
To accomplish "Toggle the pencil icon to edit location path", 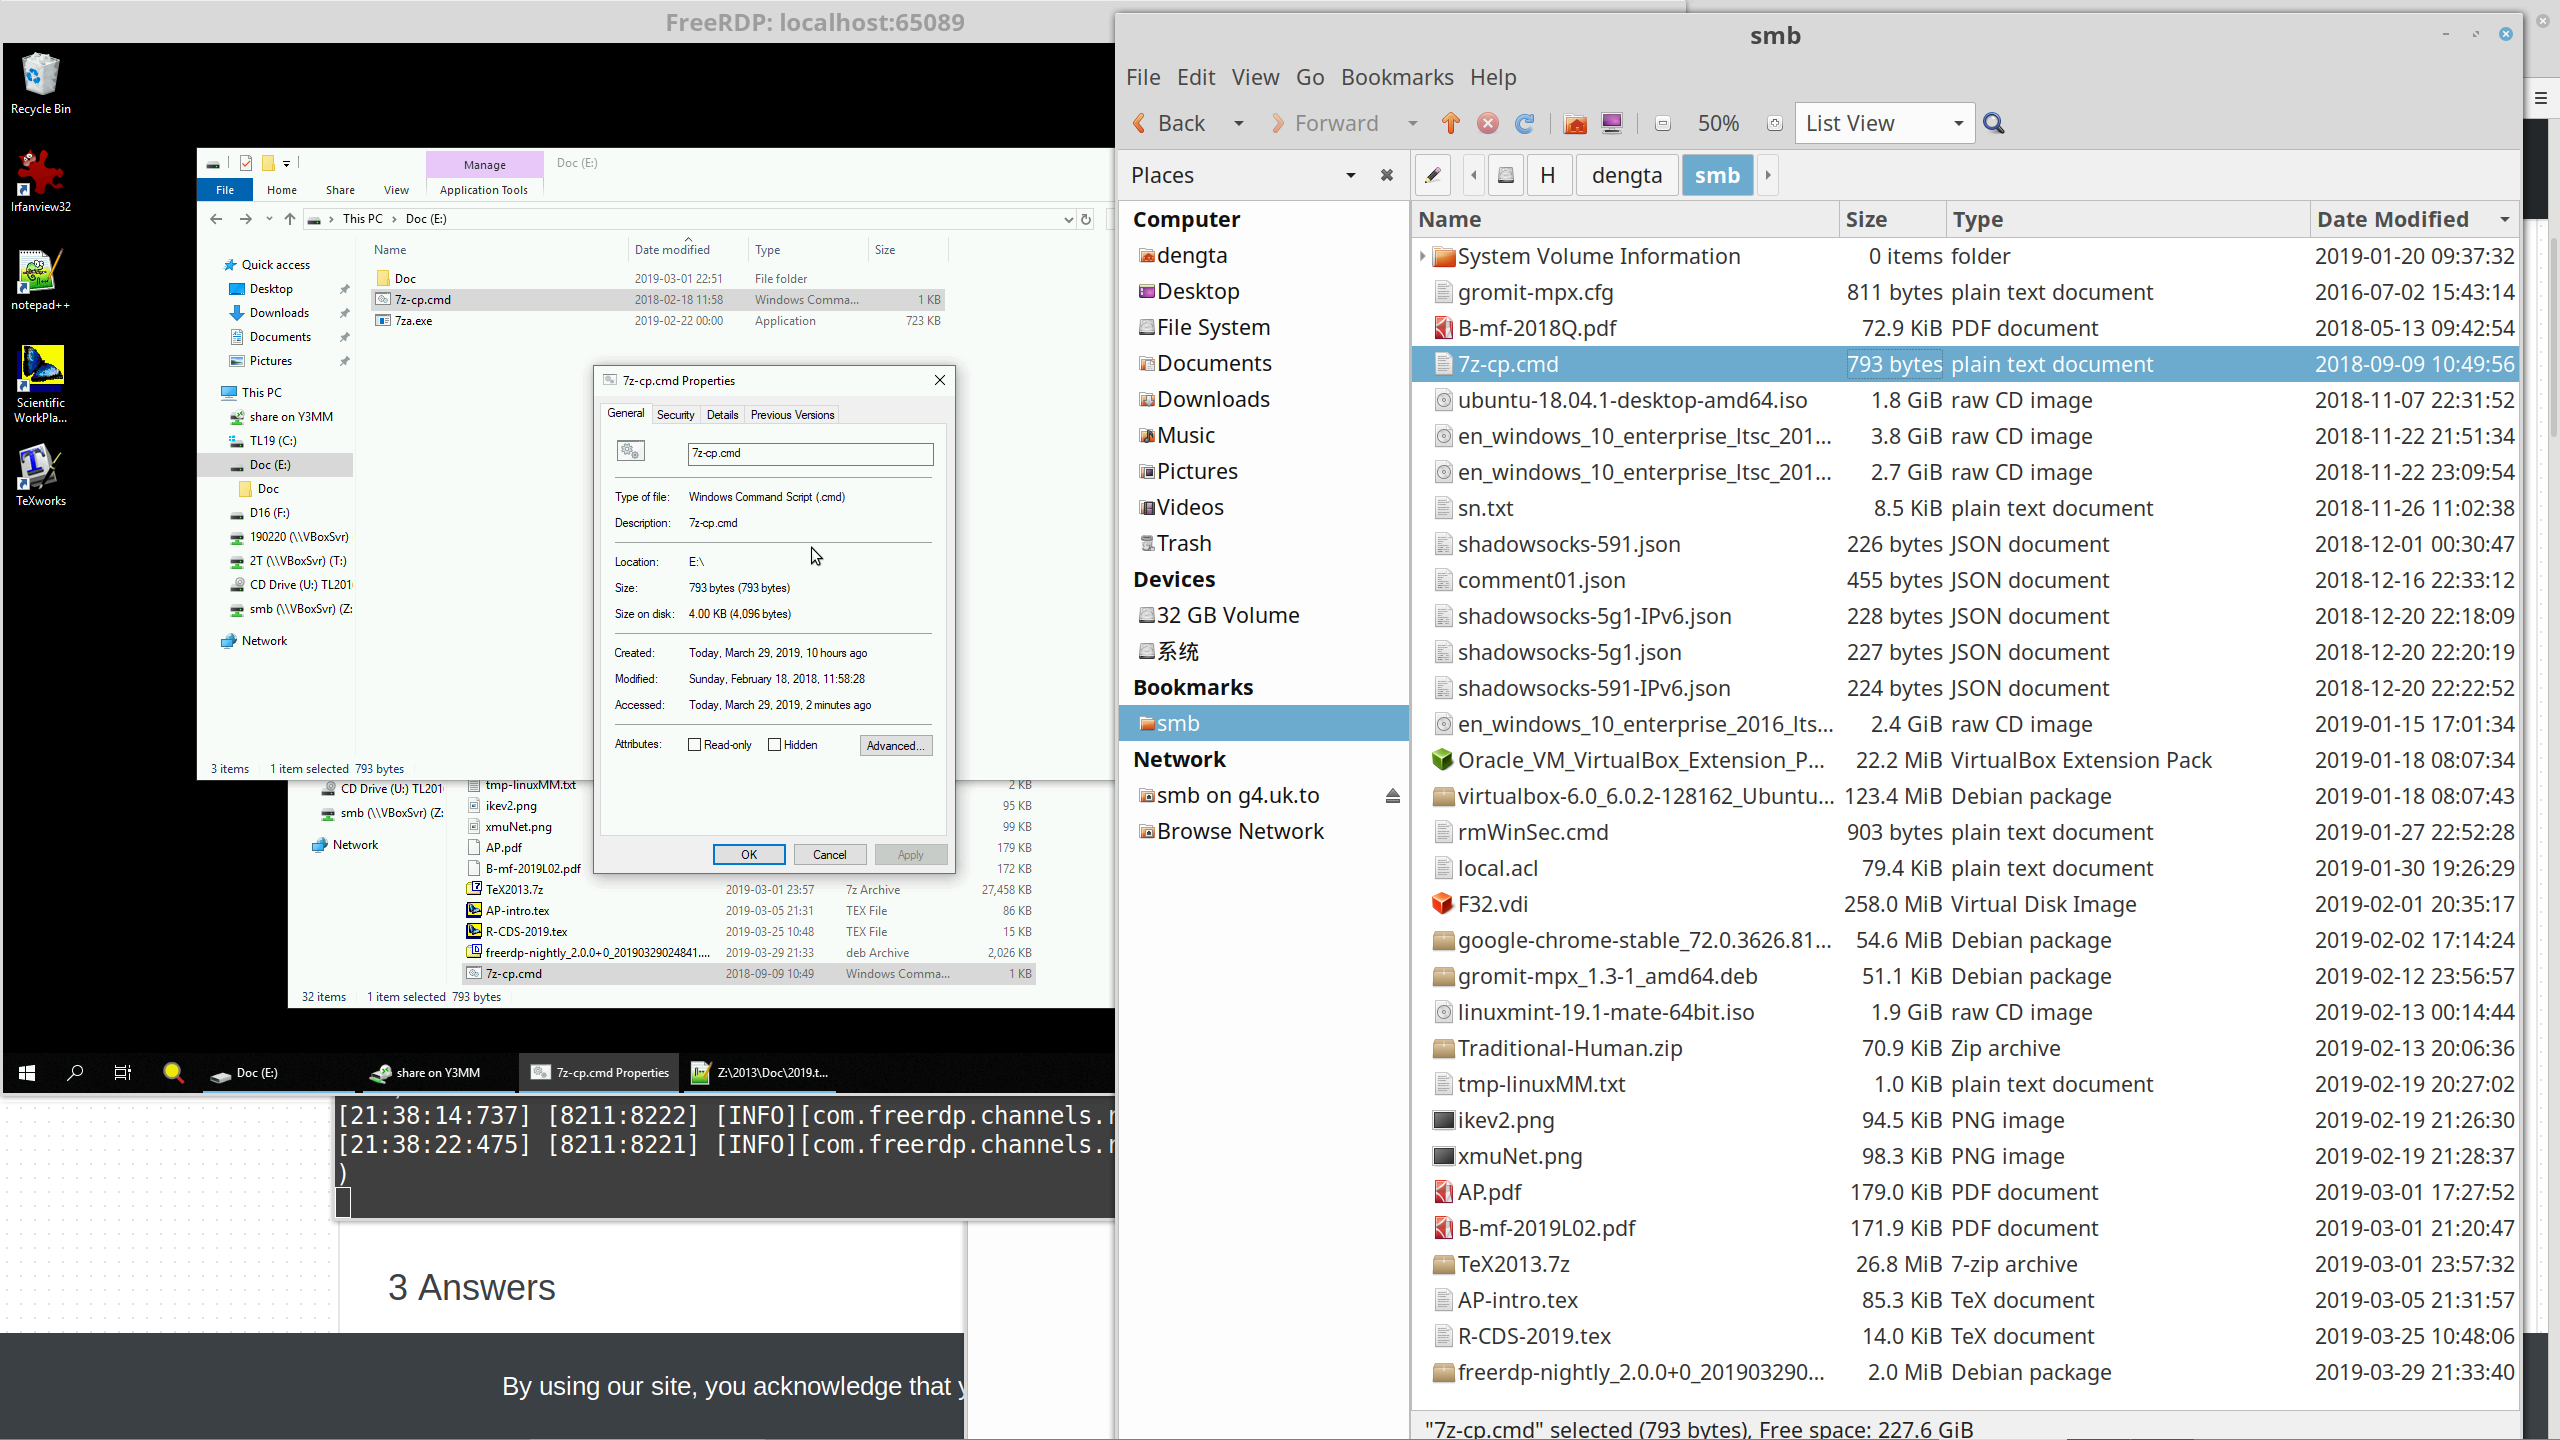I will point(1431,175).
